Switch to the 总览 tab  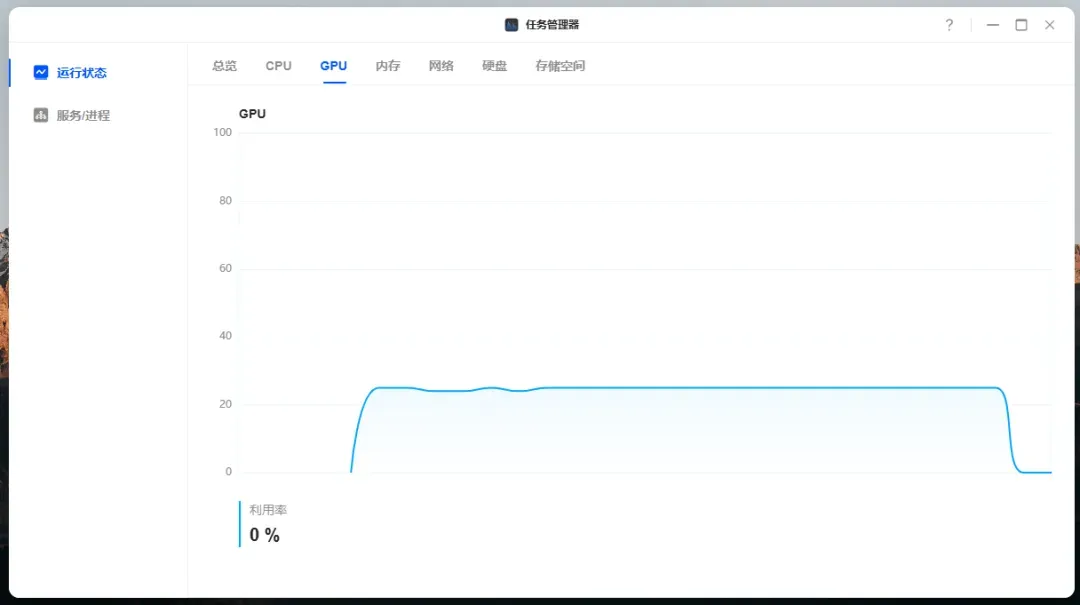point(225,66)
